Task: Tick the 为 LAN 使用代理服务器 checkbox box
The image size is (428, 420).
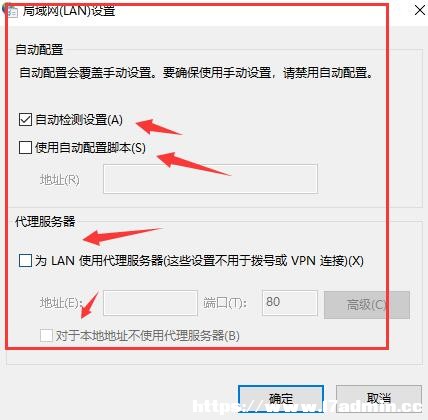Action: [x=25, y=261]
